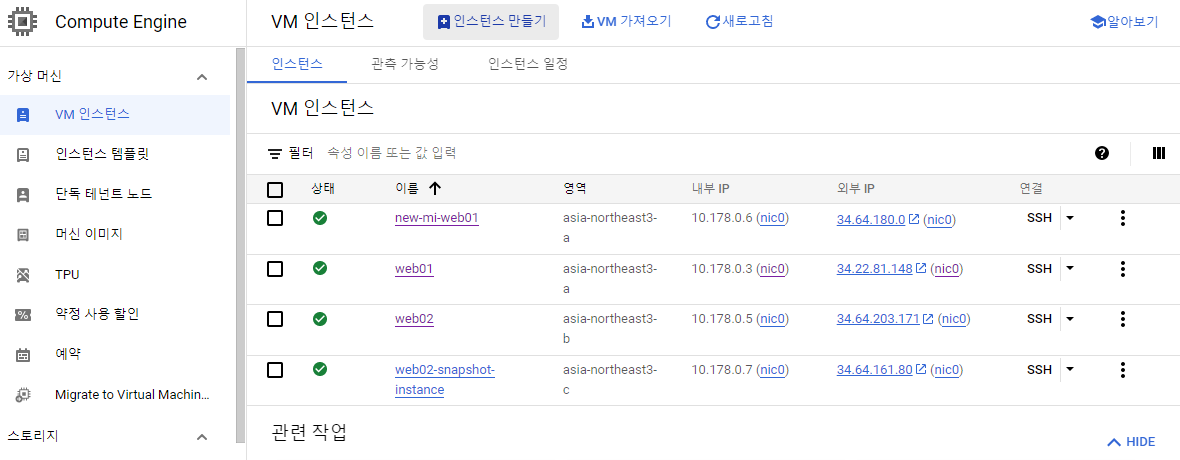Collapse 관련 작업 section with HIDE

[1131, 442]
